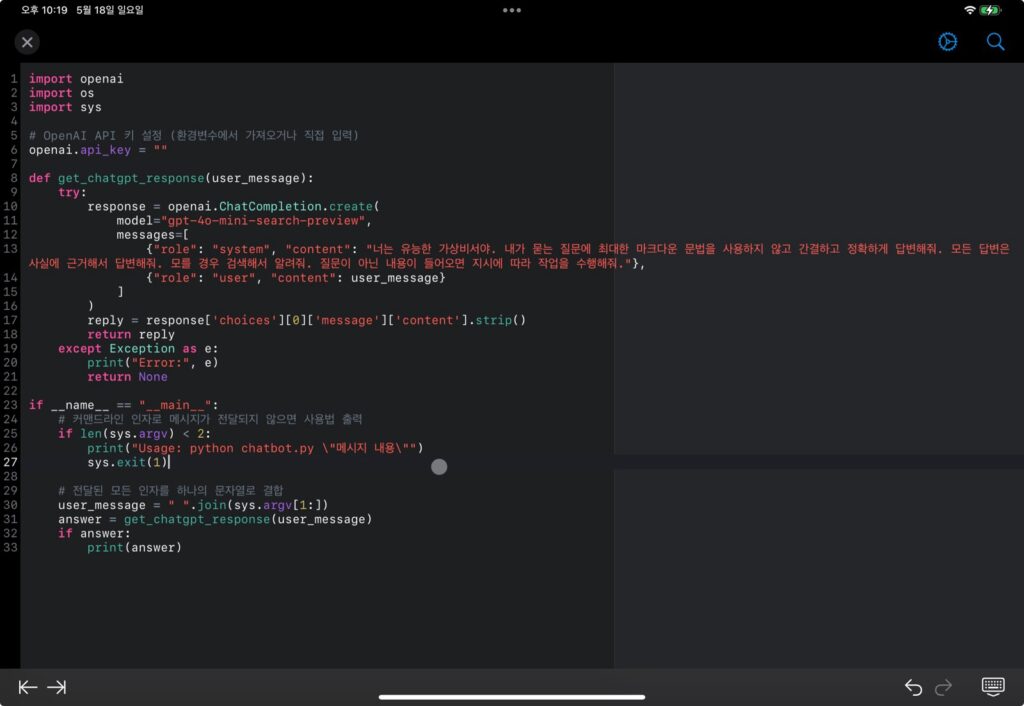Tap the 5월 18일 일요일 date
Screen dimensions: 1024x706
click(x=110, y=10)
